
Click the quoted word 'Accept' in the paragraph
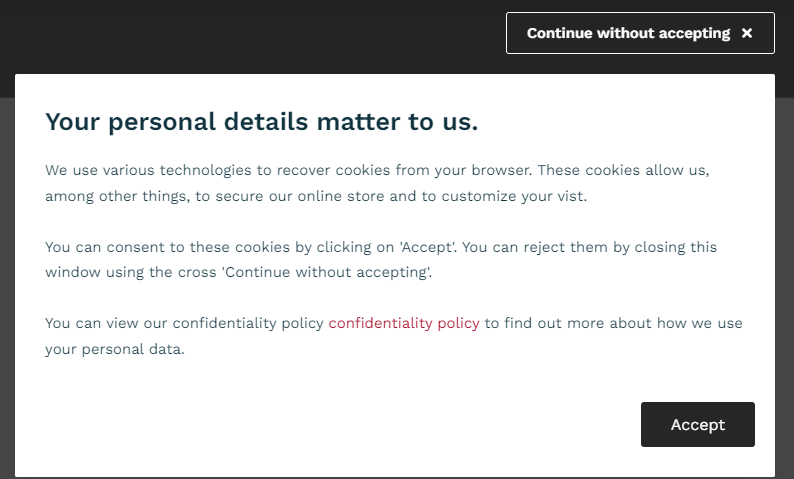click(427, 246)
